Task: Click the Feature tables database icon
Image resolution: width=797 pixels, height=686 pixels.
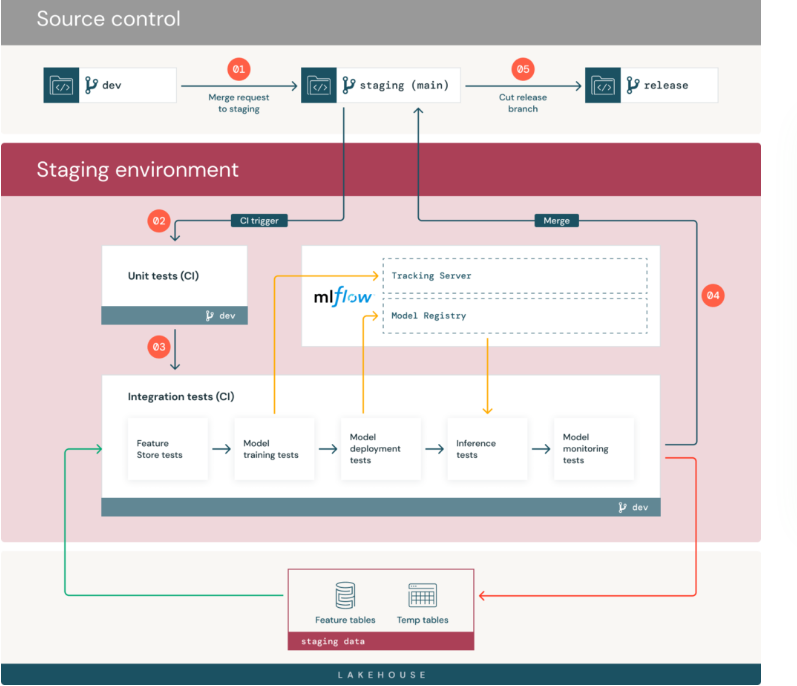Action: [x=345, y=596]
